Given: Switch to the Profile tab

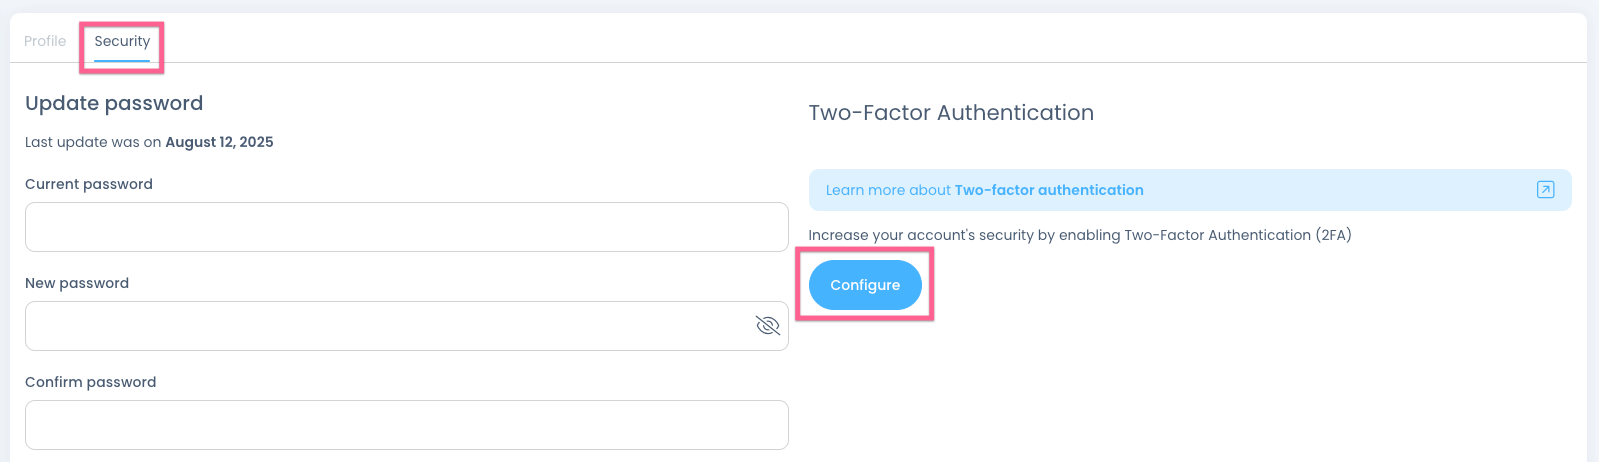Looking at the screenshot, I should click(45, 41).
